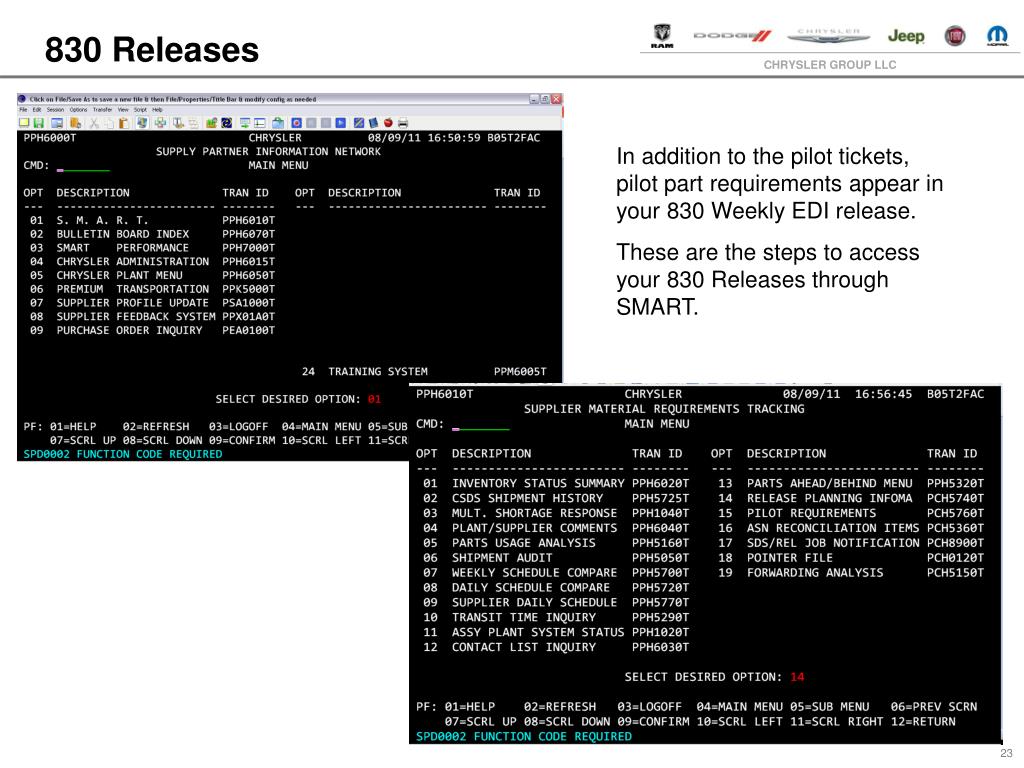The height and width of the screenshot is (768, 1024).
Task: Click the blue Mopar logo
Action: pyautogui.click(x=997, y=35)
